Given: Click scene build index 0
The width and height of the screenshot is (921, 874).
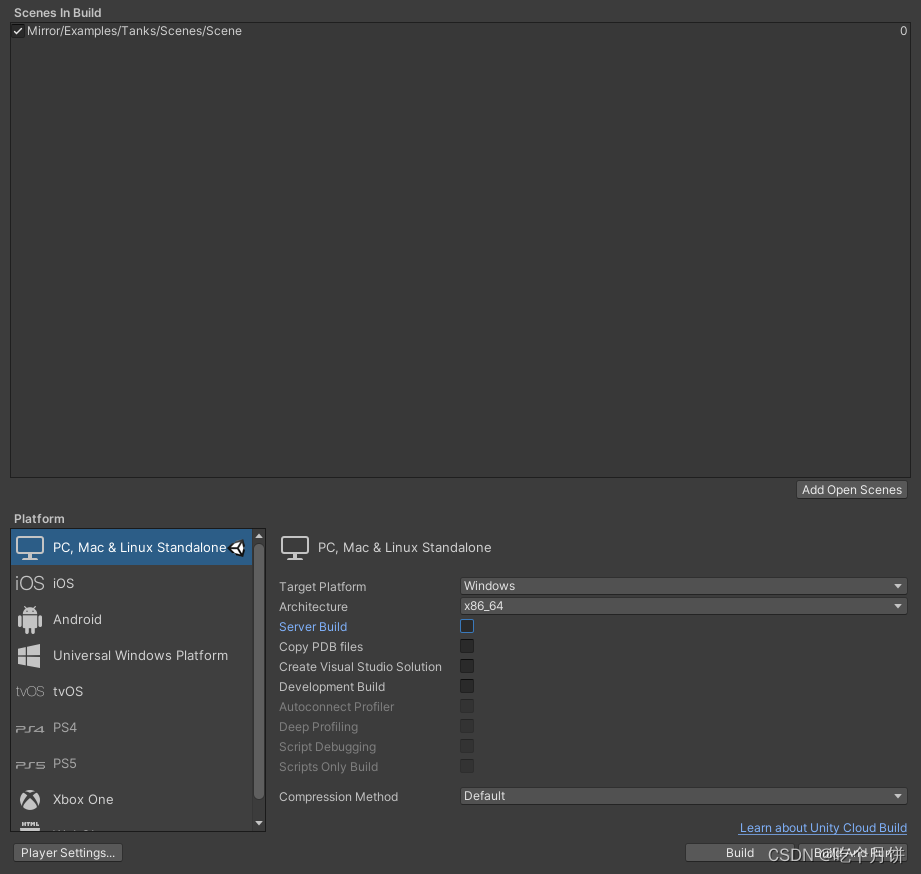Looking at the screenshot, I should [903, 31].
